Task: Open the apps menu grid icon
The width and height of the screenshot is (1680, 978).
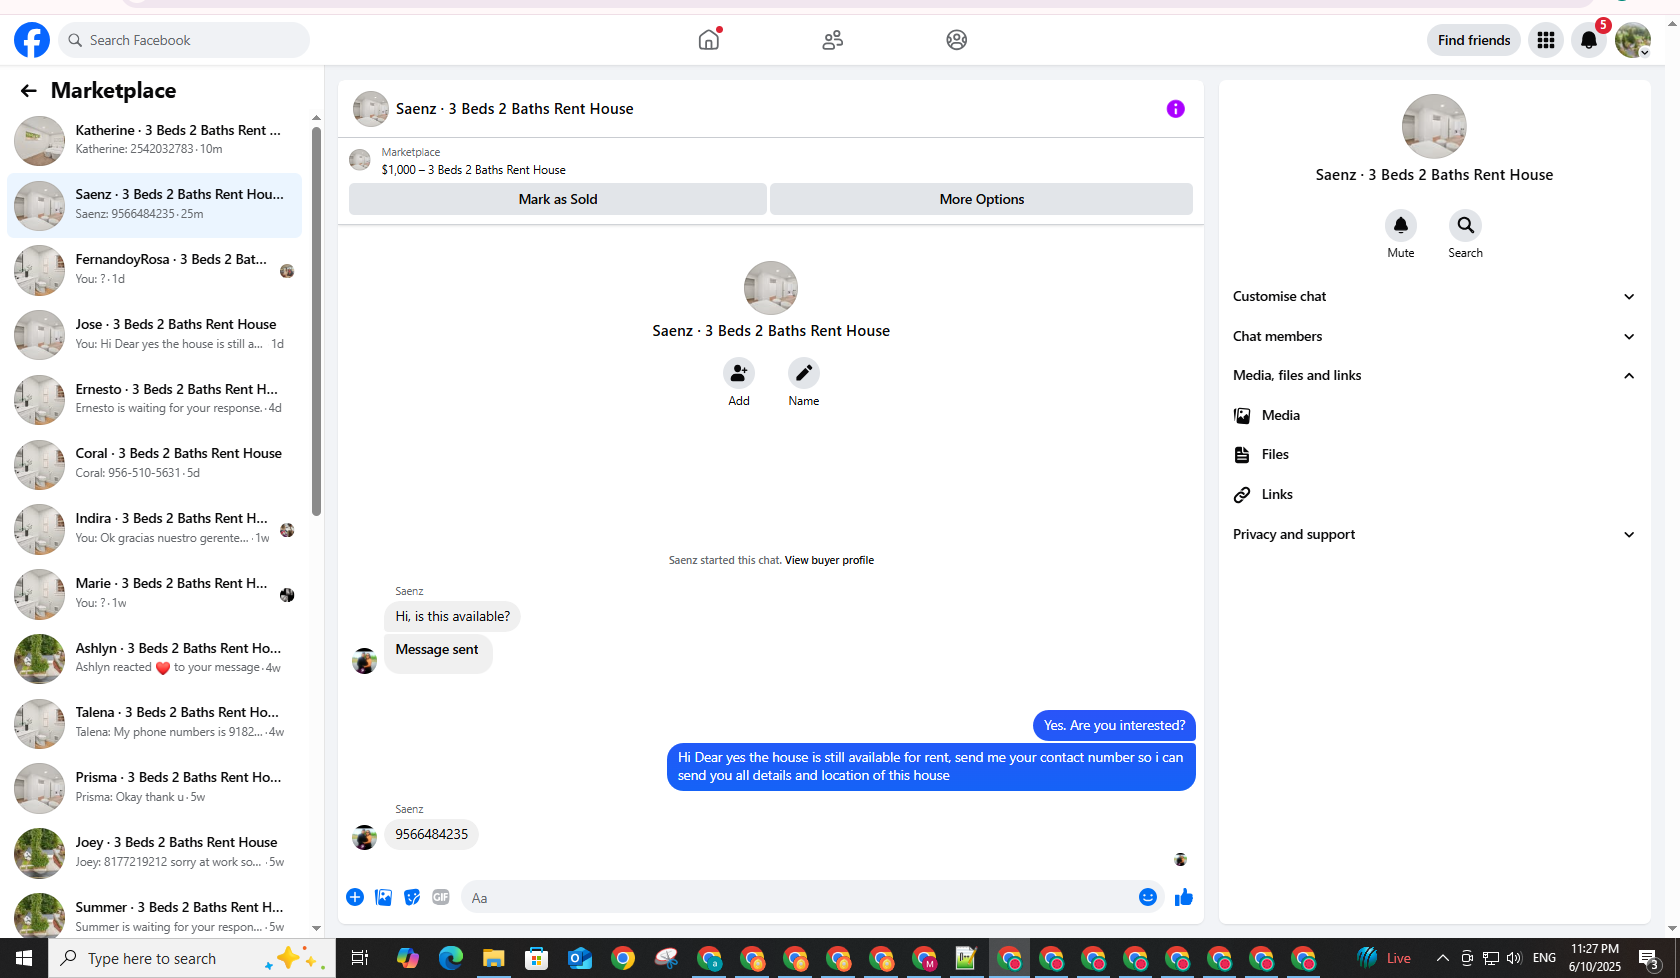Action: click(x=1546, y=40)
